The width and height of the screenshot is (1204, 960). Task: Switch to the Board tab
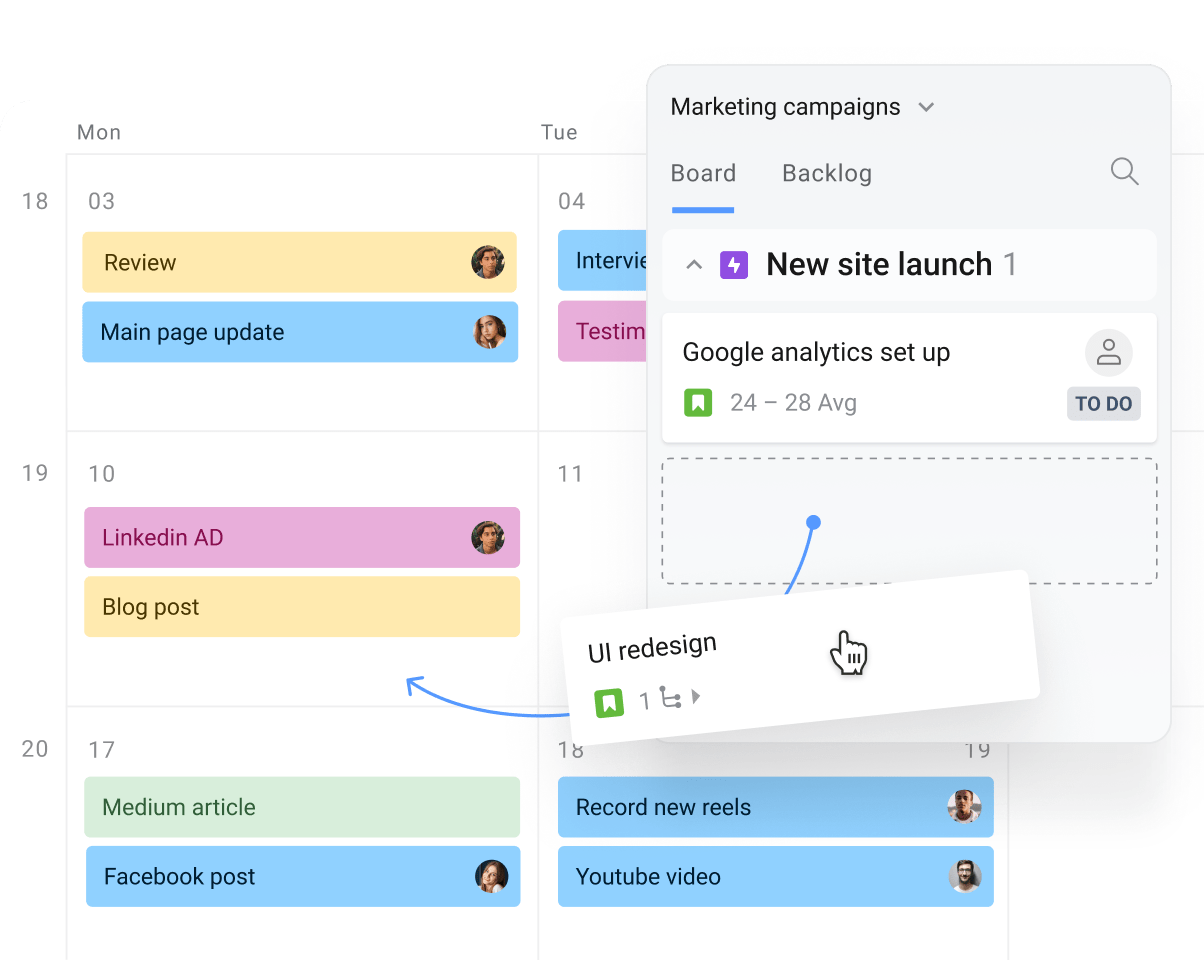[703, 172]
